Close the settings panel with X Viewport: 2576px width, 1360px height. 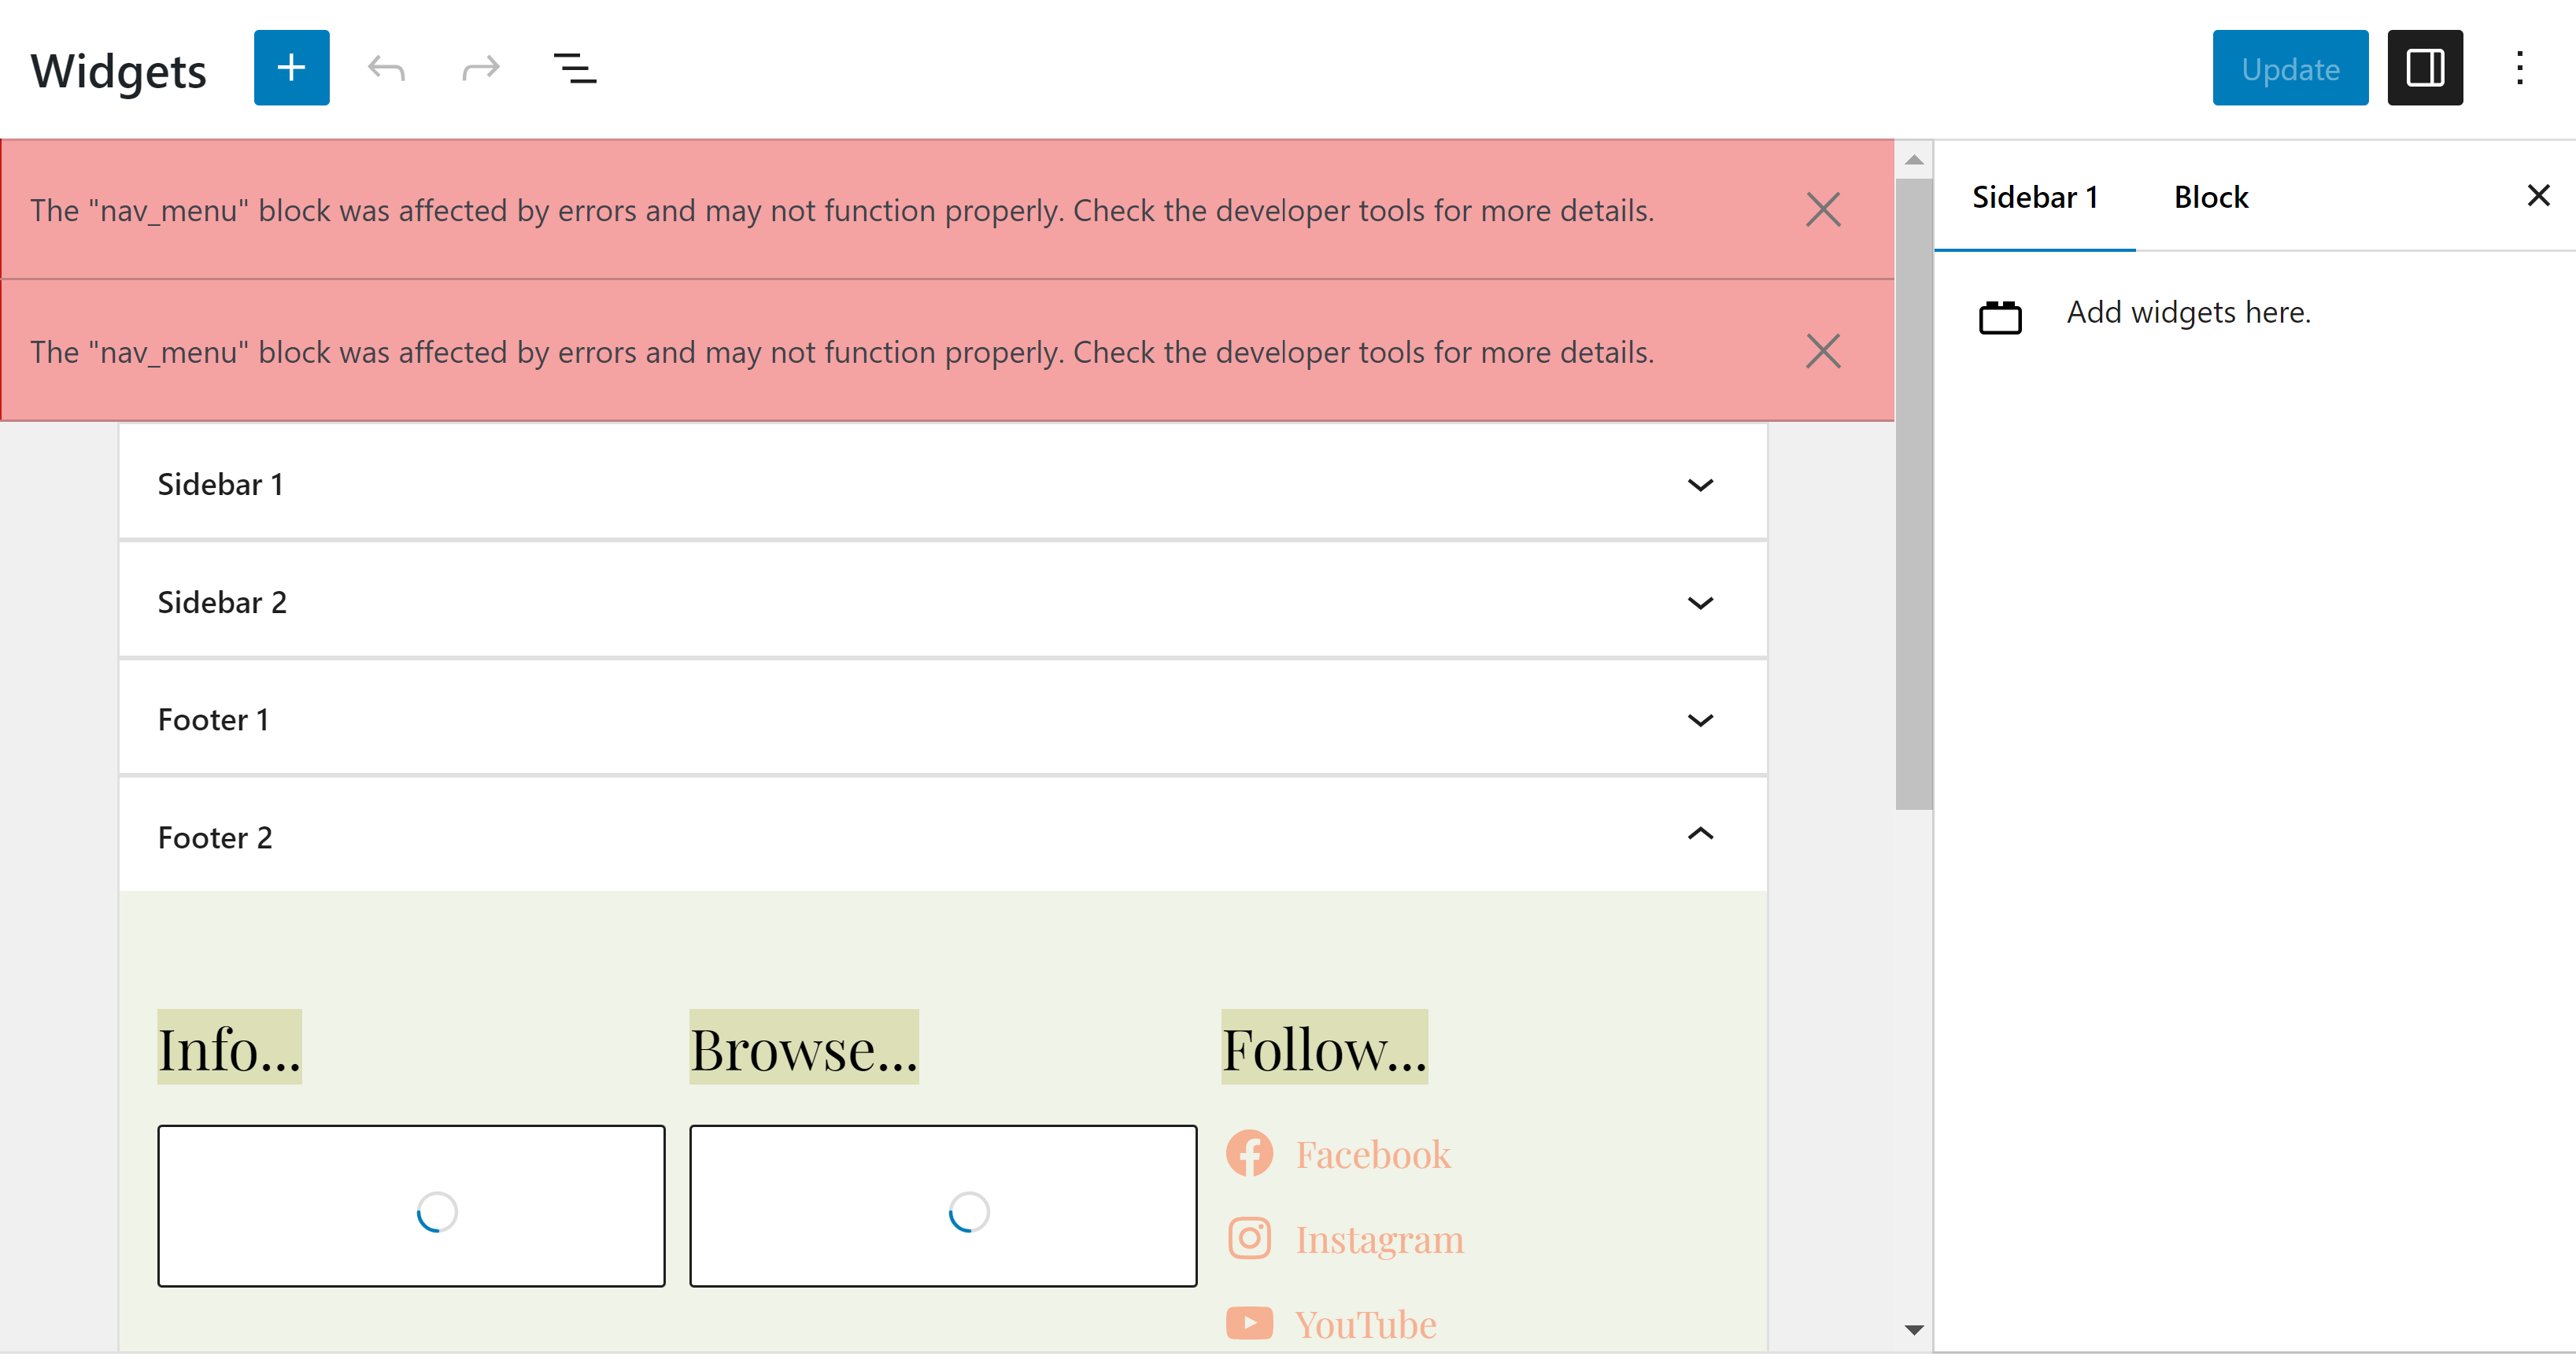click(x=2538, y=195)
